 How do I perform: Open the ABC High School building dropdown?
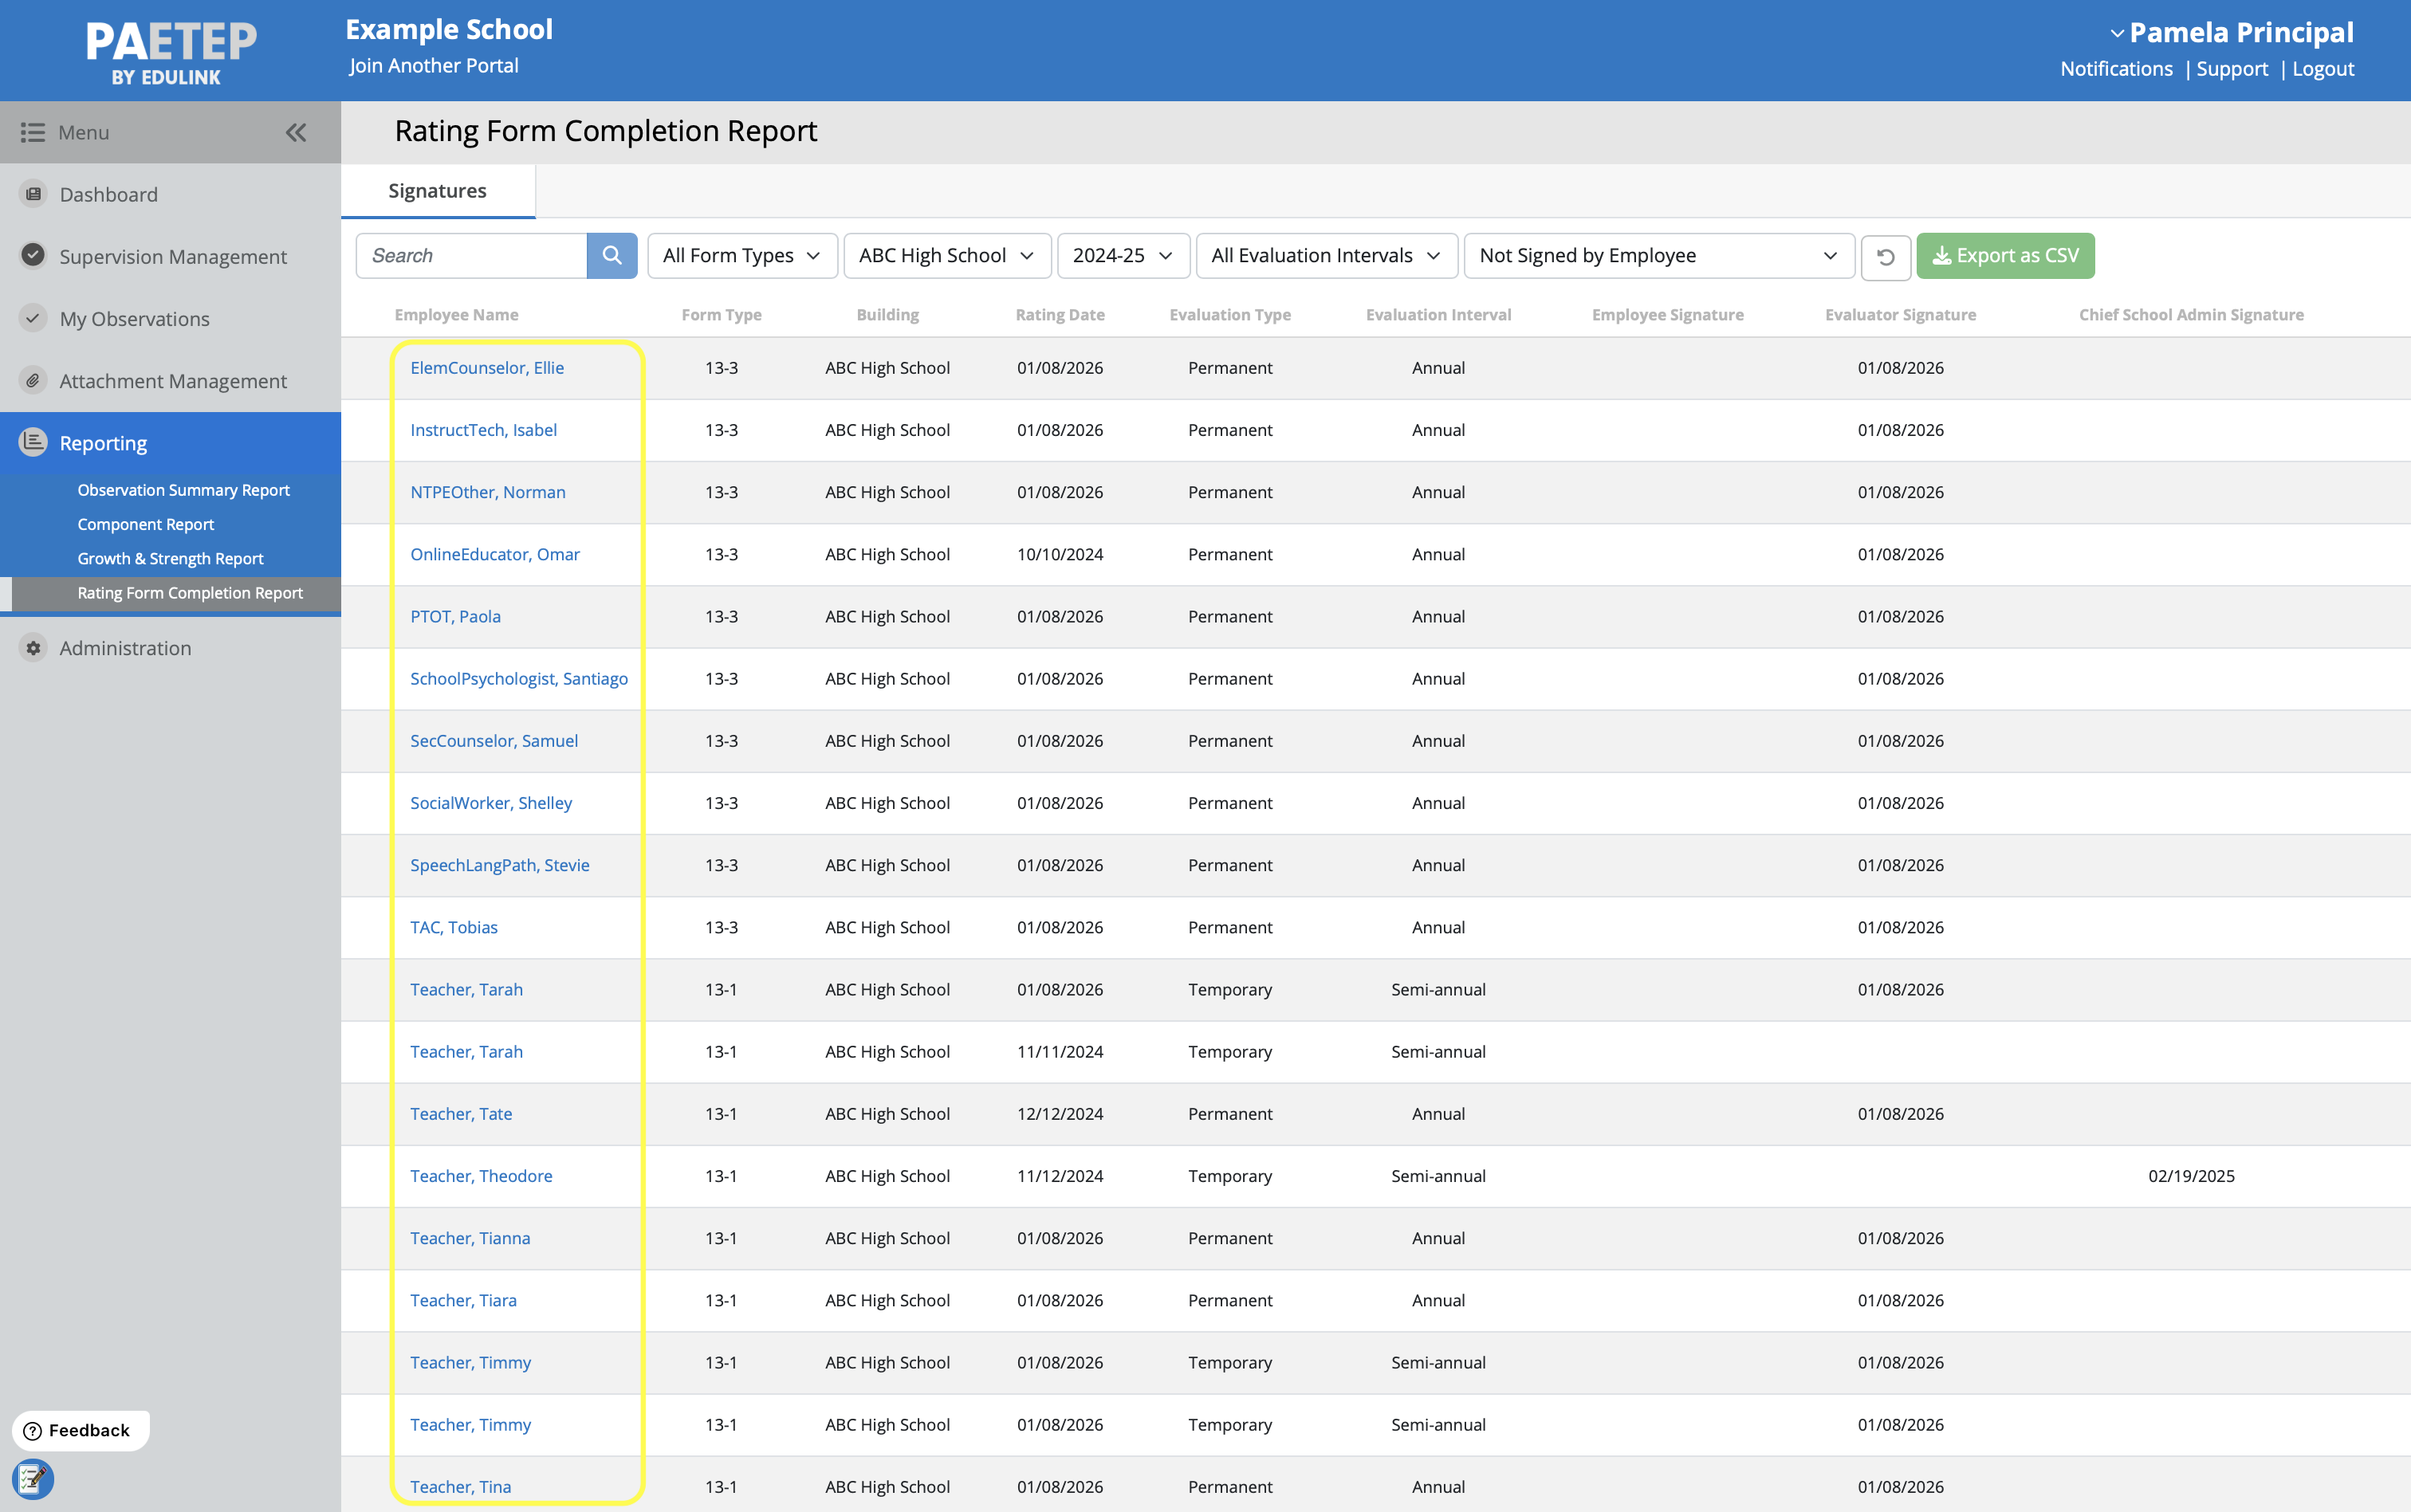(946, 256)
